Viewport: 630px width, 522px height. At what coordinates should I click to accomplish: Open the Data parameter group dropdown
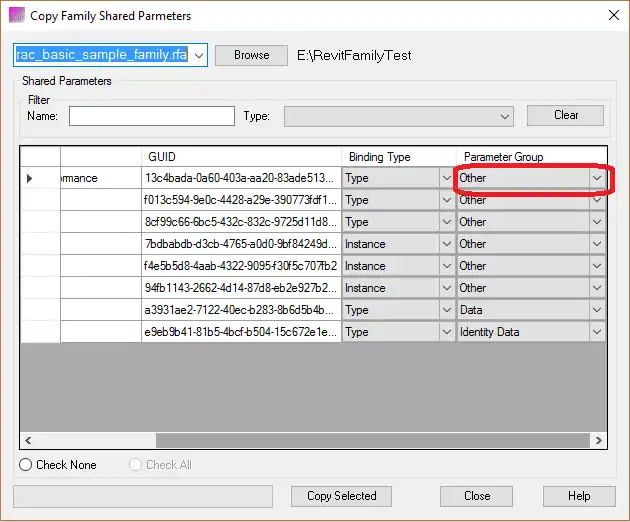597,311
